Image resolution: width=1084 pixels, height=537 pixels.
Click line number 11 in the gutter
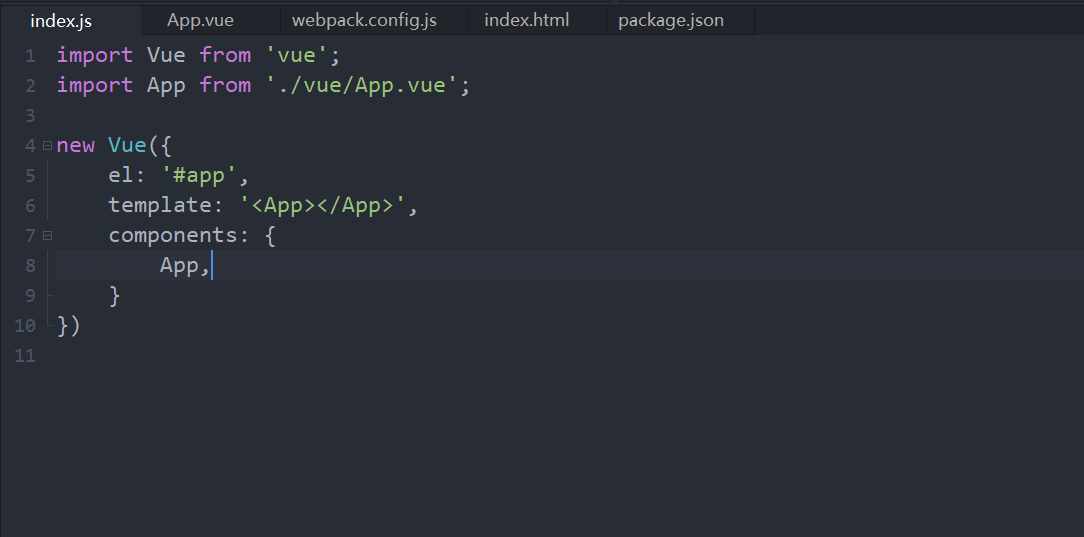[24, 355]
